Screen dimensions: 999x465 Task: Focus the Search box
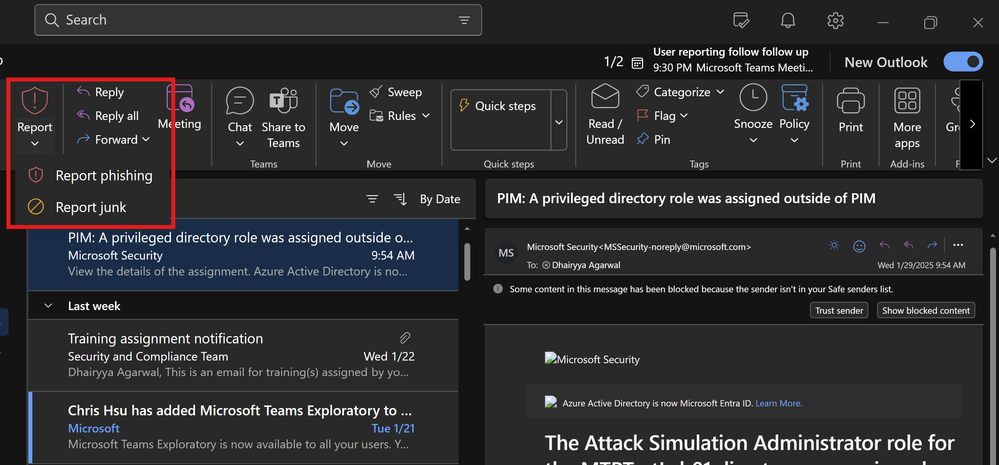[258, 20]
